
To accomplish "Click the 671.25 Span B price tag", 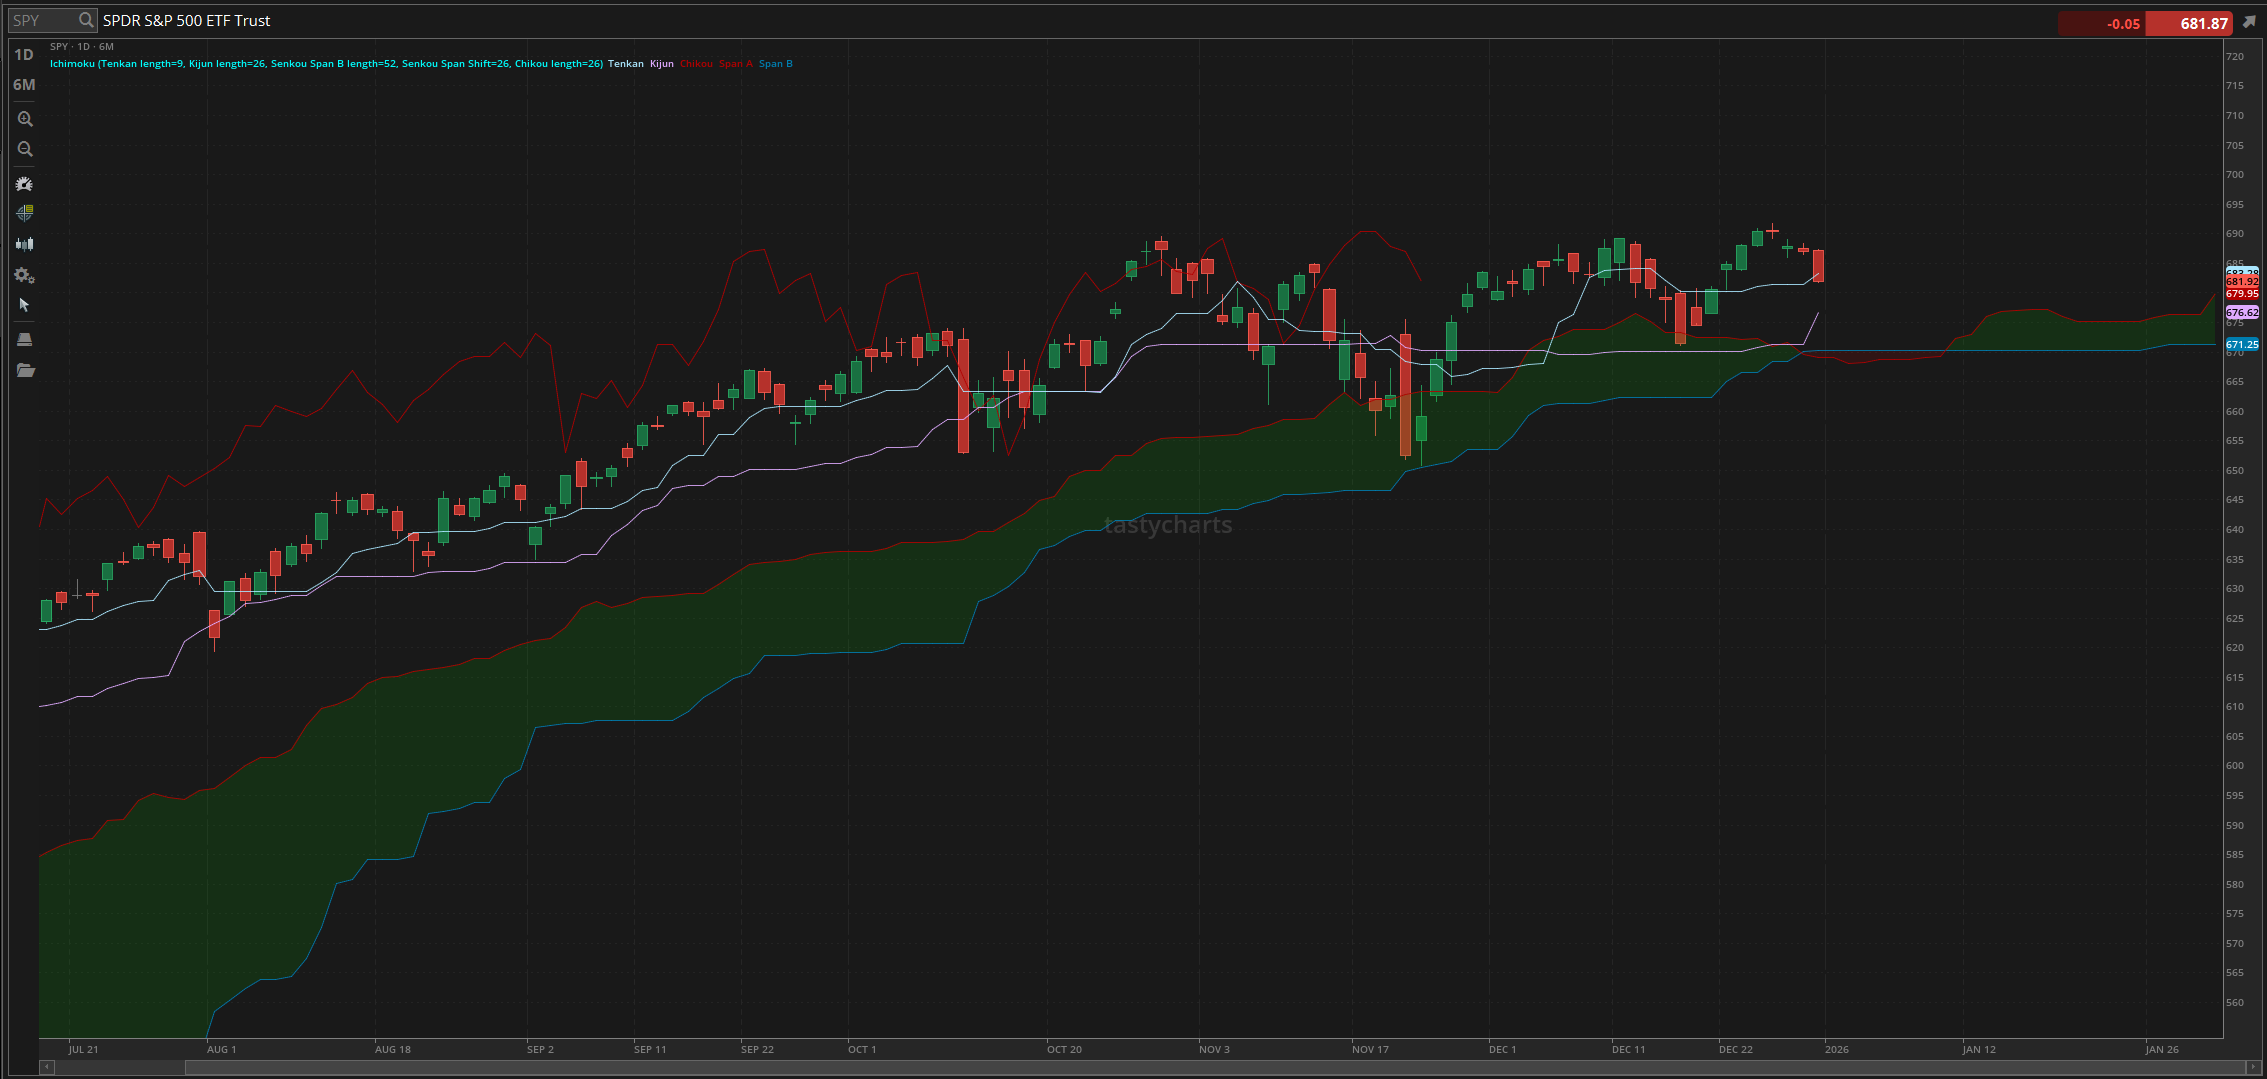I will (2242, 345).
